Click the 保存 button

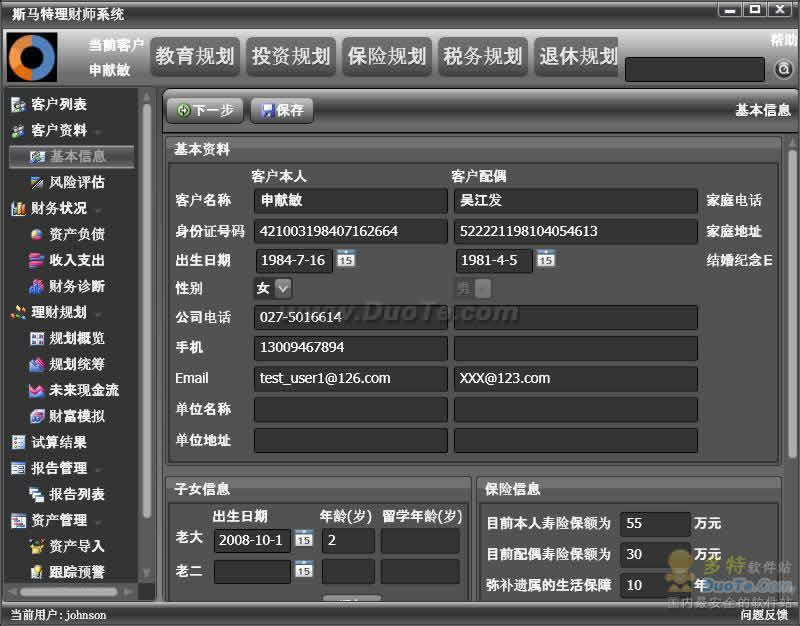(281, 110)
